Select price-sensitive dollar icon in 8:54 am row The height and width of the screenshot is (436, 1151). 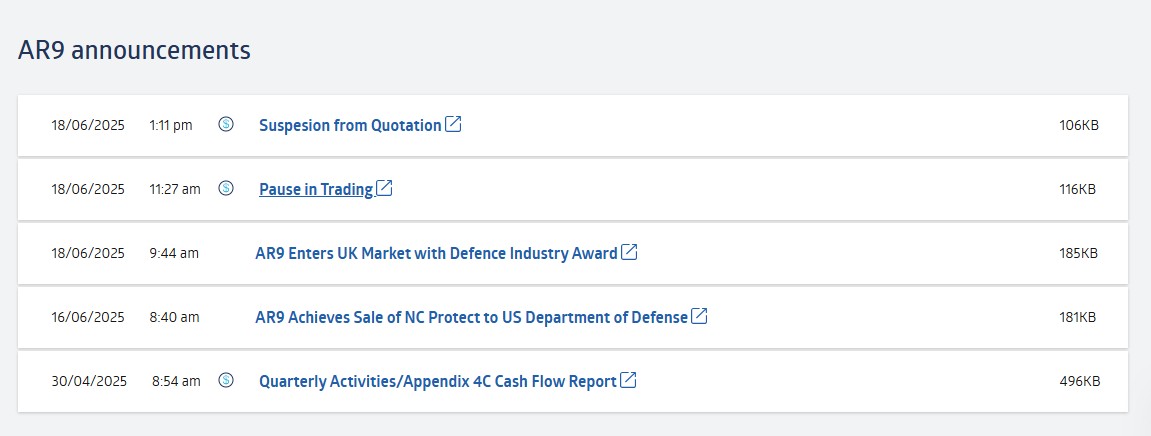(226, 380)
